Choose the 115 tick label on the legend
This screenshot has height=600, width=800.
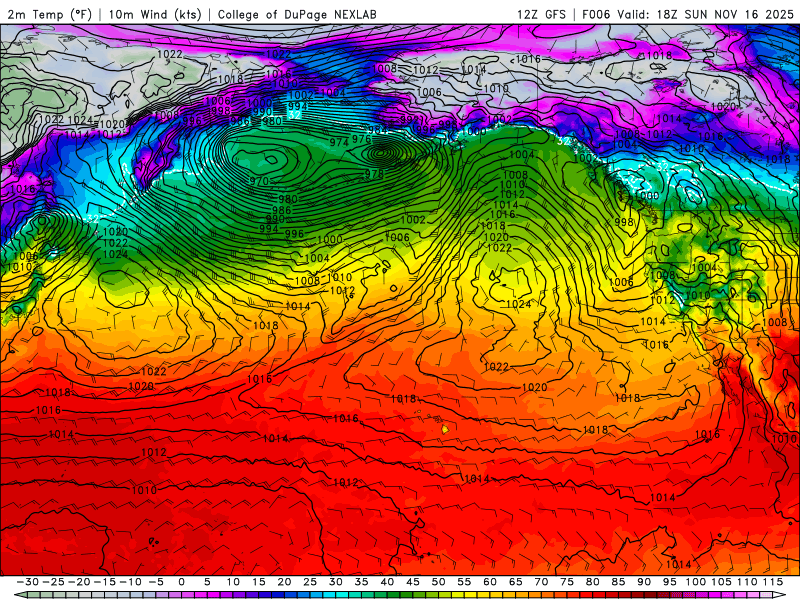tap(773, 582)
